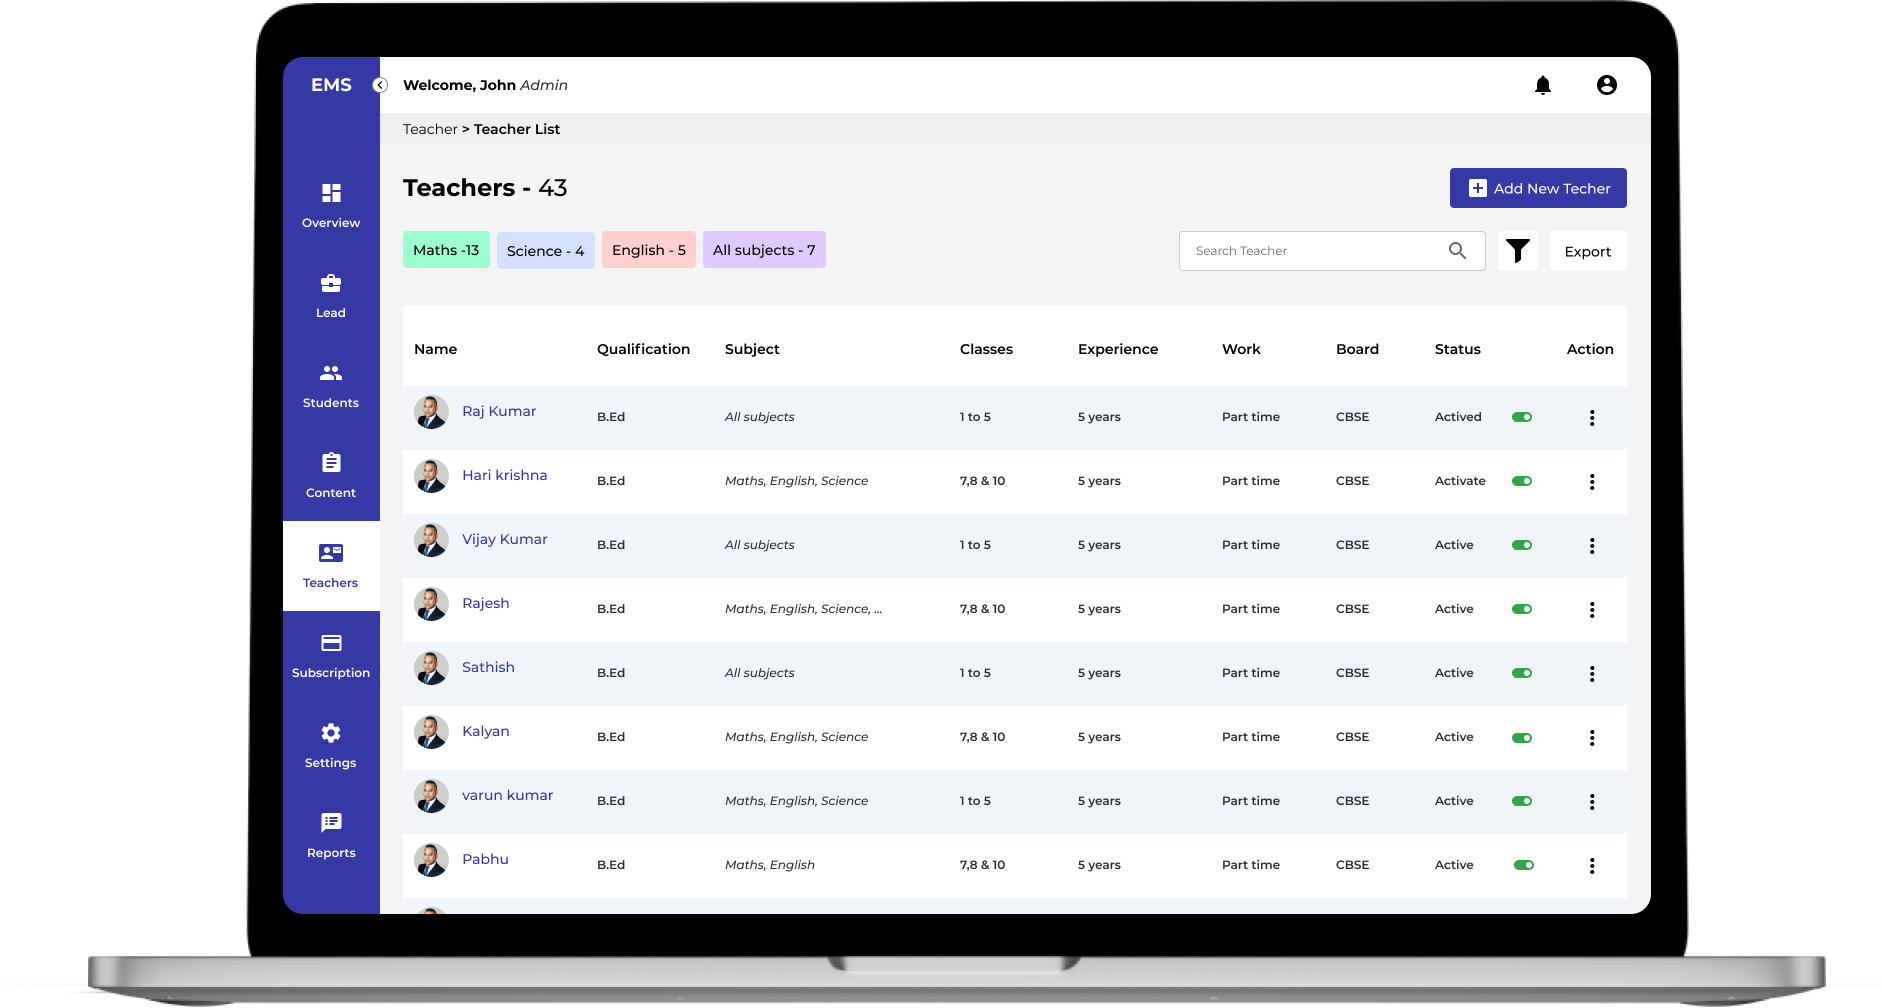Toggle status switch for Hari krishna
The width and height of the screenshot is (1882, 1008).
[x=1522, y=481]
